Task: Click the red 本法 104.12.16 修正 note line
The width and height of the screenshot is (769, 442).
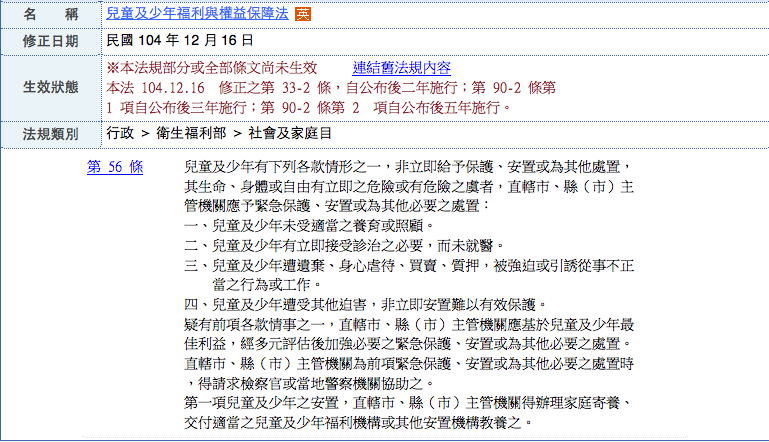Action: point(330,87)
